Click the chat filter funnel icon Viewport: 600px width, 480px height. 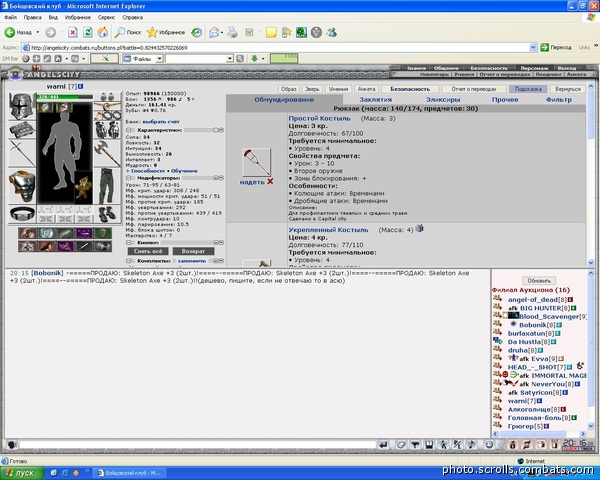click(415, 444)
